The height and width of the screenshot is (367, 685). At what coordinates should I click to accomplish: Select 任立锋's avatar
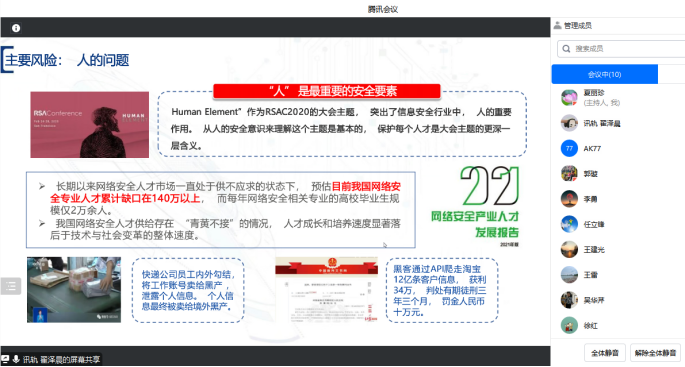tap(569, 224)
